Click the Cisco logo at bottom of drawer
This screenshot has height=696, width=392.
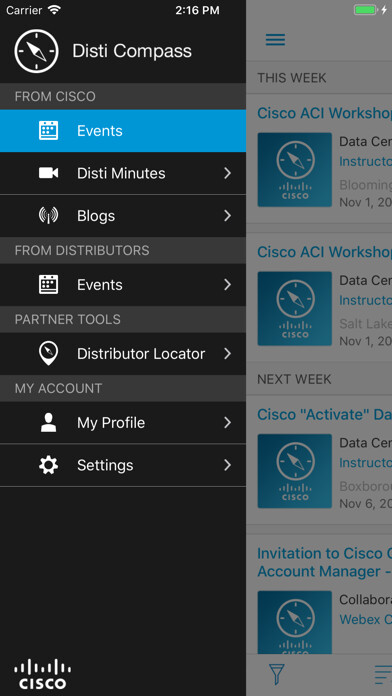[x=43, y=674]
